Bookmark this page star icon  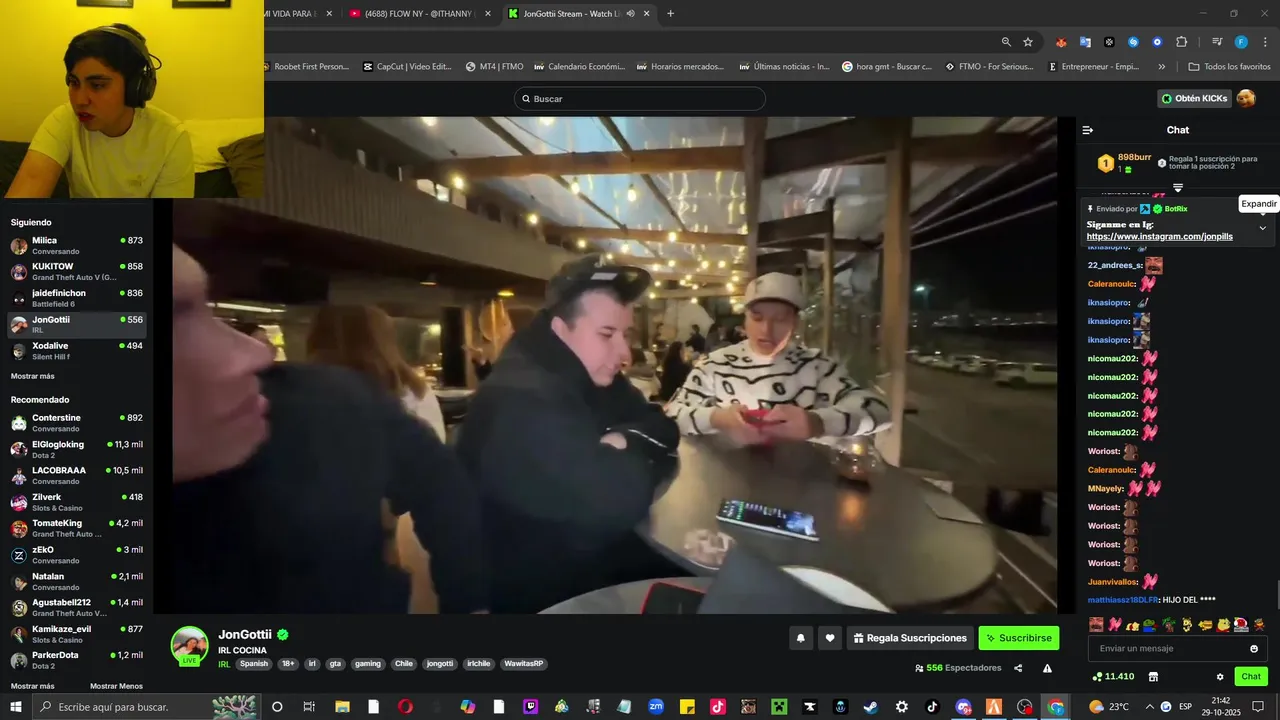pyautogui.click(x=1028, y=42)
